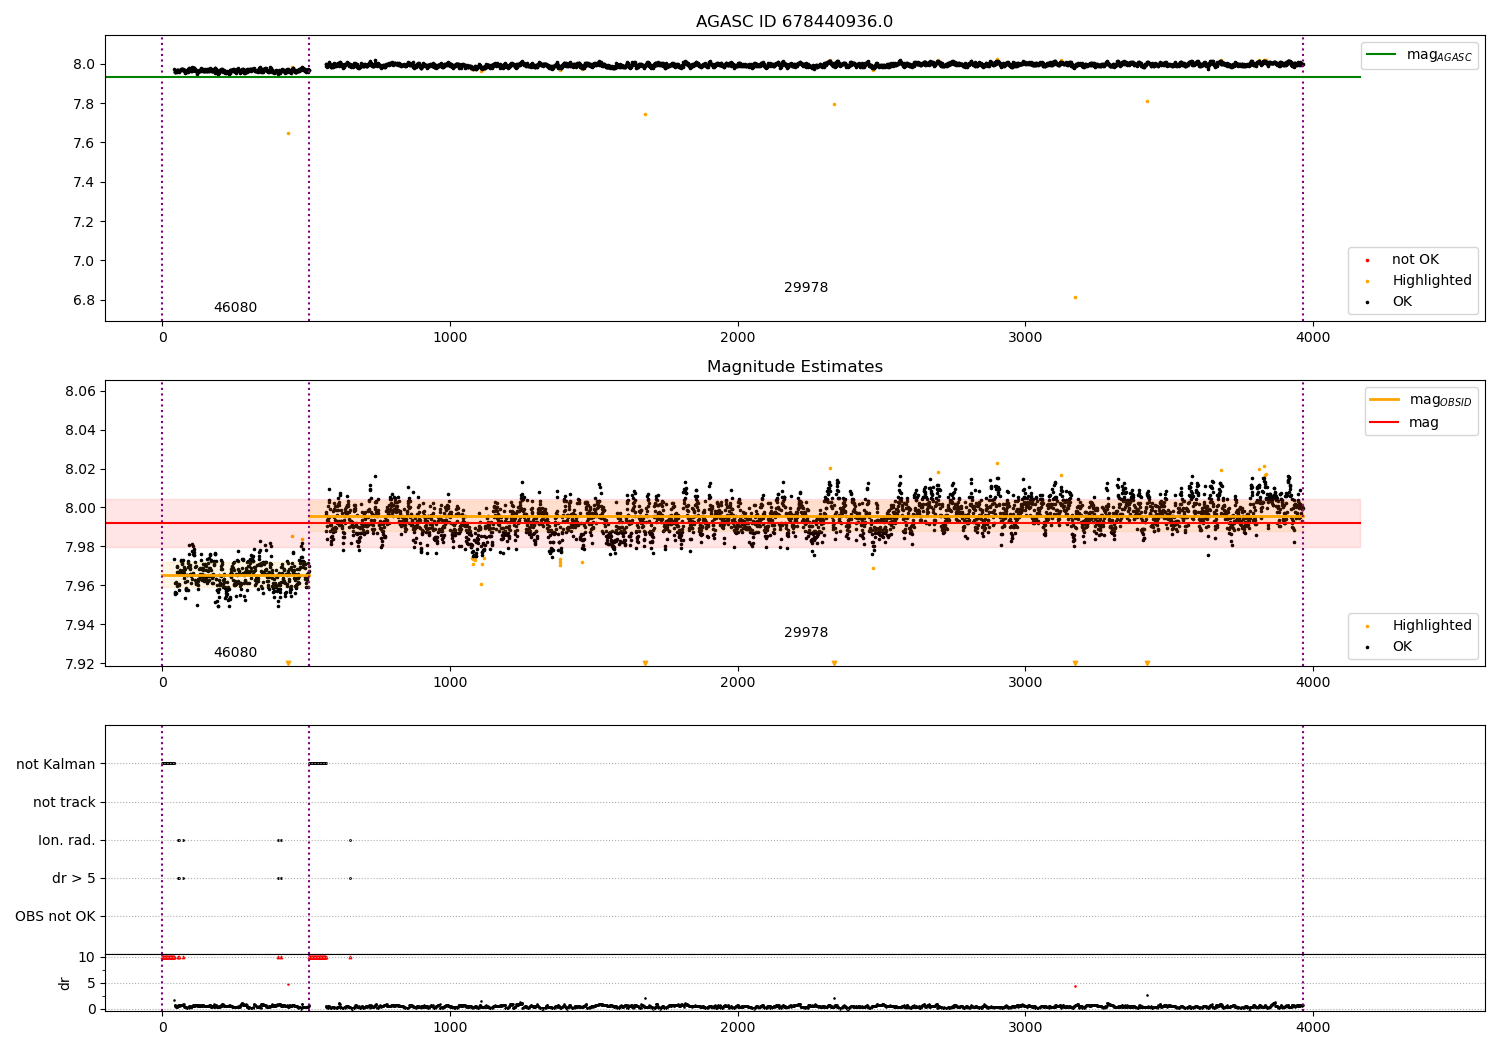Click the 'Highlighted' legend entry in Magnitude Estimates plot
Viewport: 1500px width, 1050px height.
point(1431,626)
